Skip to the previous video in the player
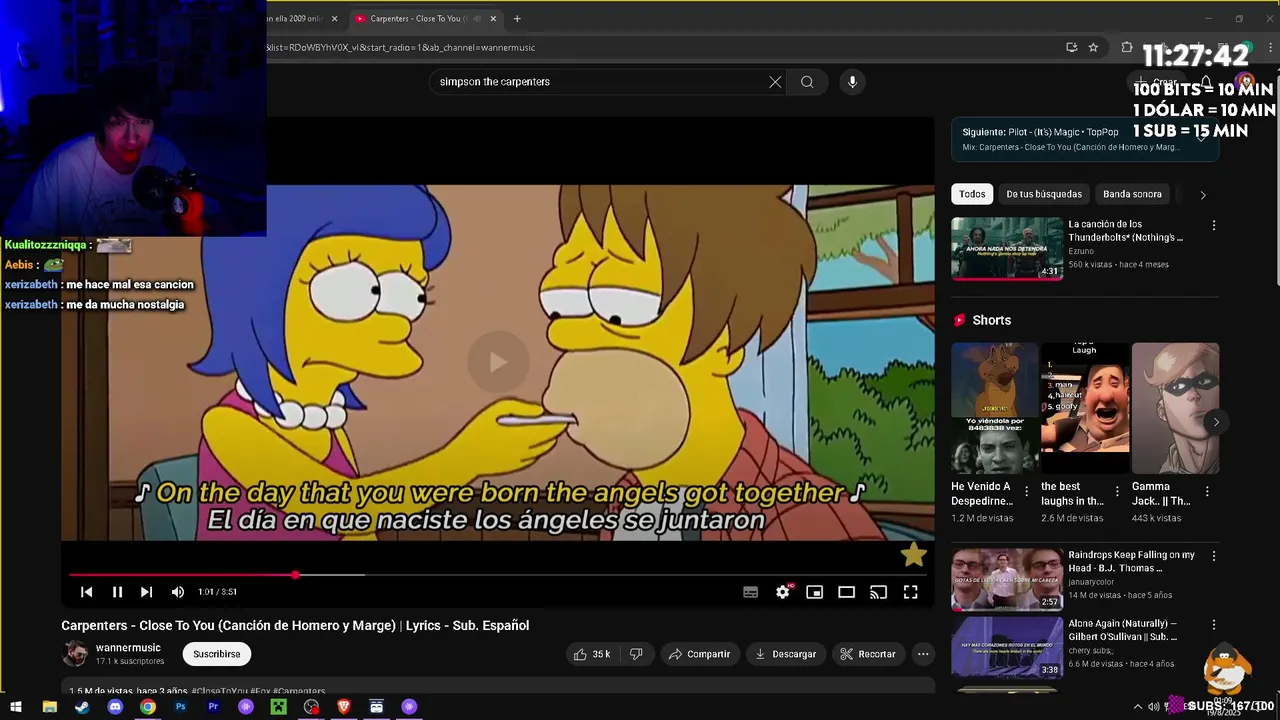Image resolution: width=1280 pixels, height=720 pixels. pos(87,592)
